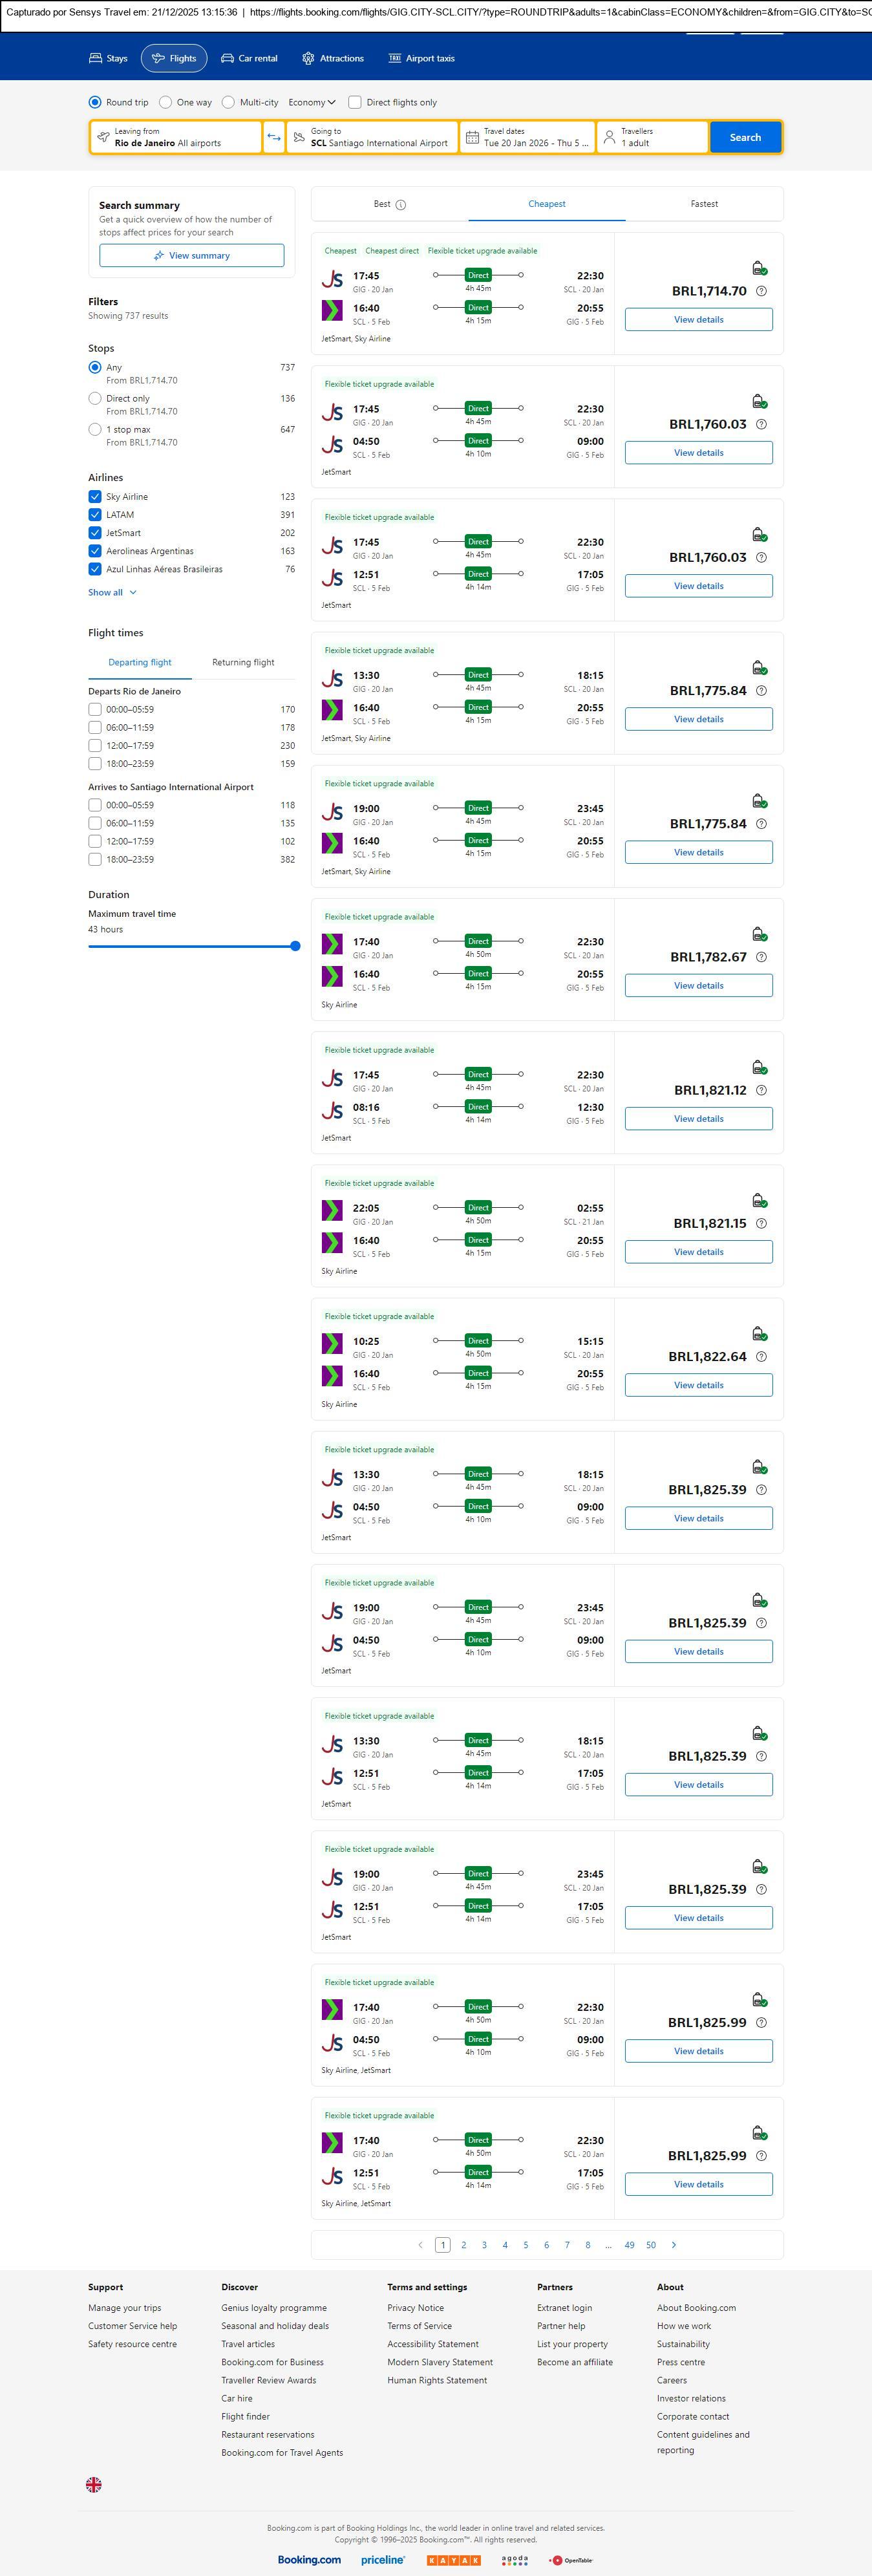Enable the Direct flights only checkbox
This screenshot has height=2576, width=872.
pos(355,102)
